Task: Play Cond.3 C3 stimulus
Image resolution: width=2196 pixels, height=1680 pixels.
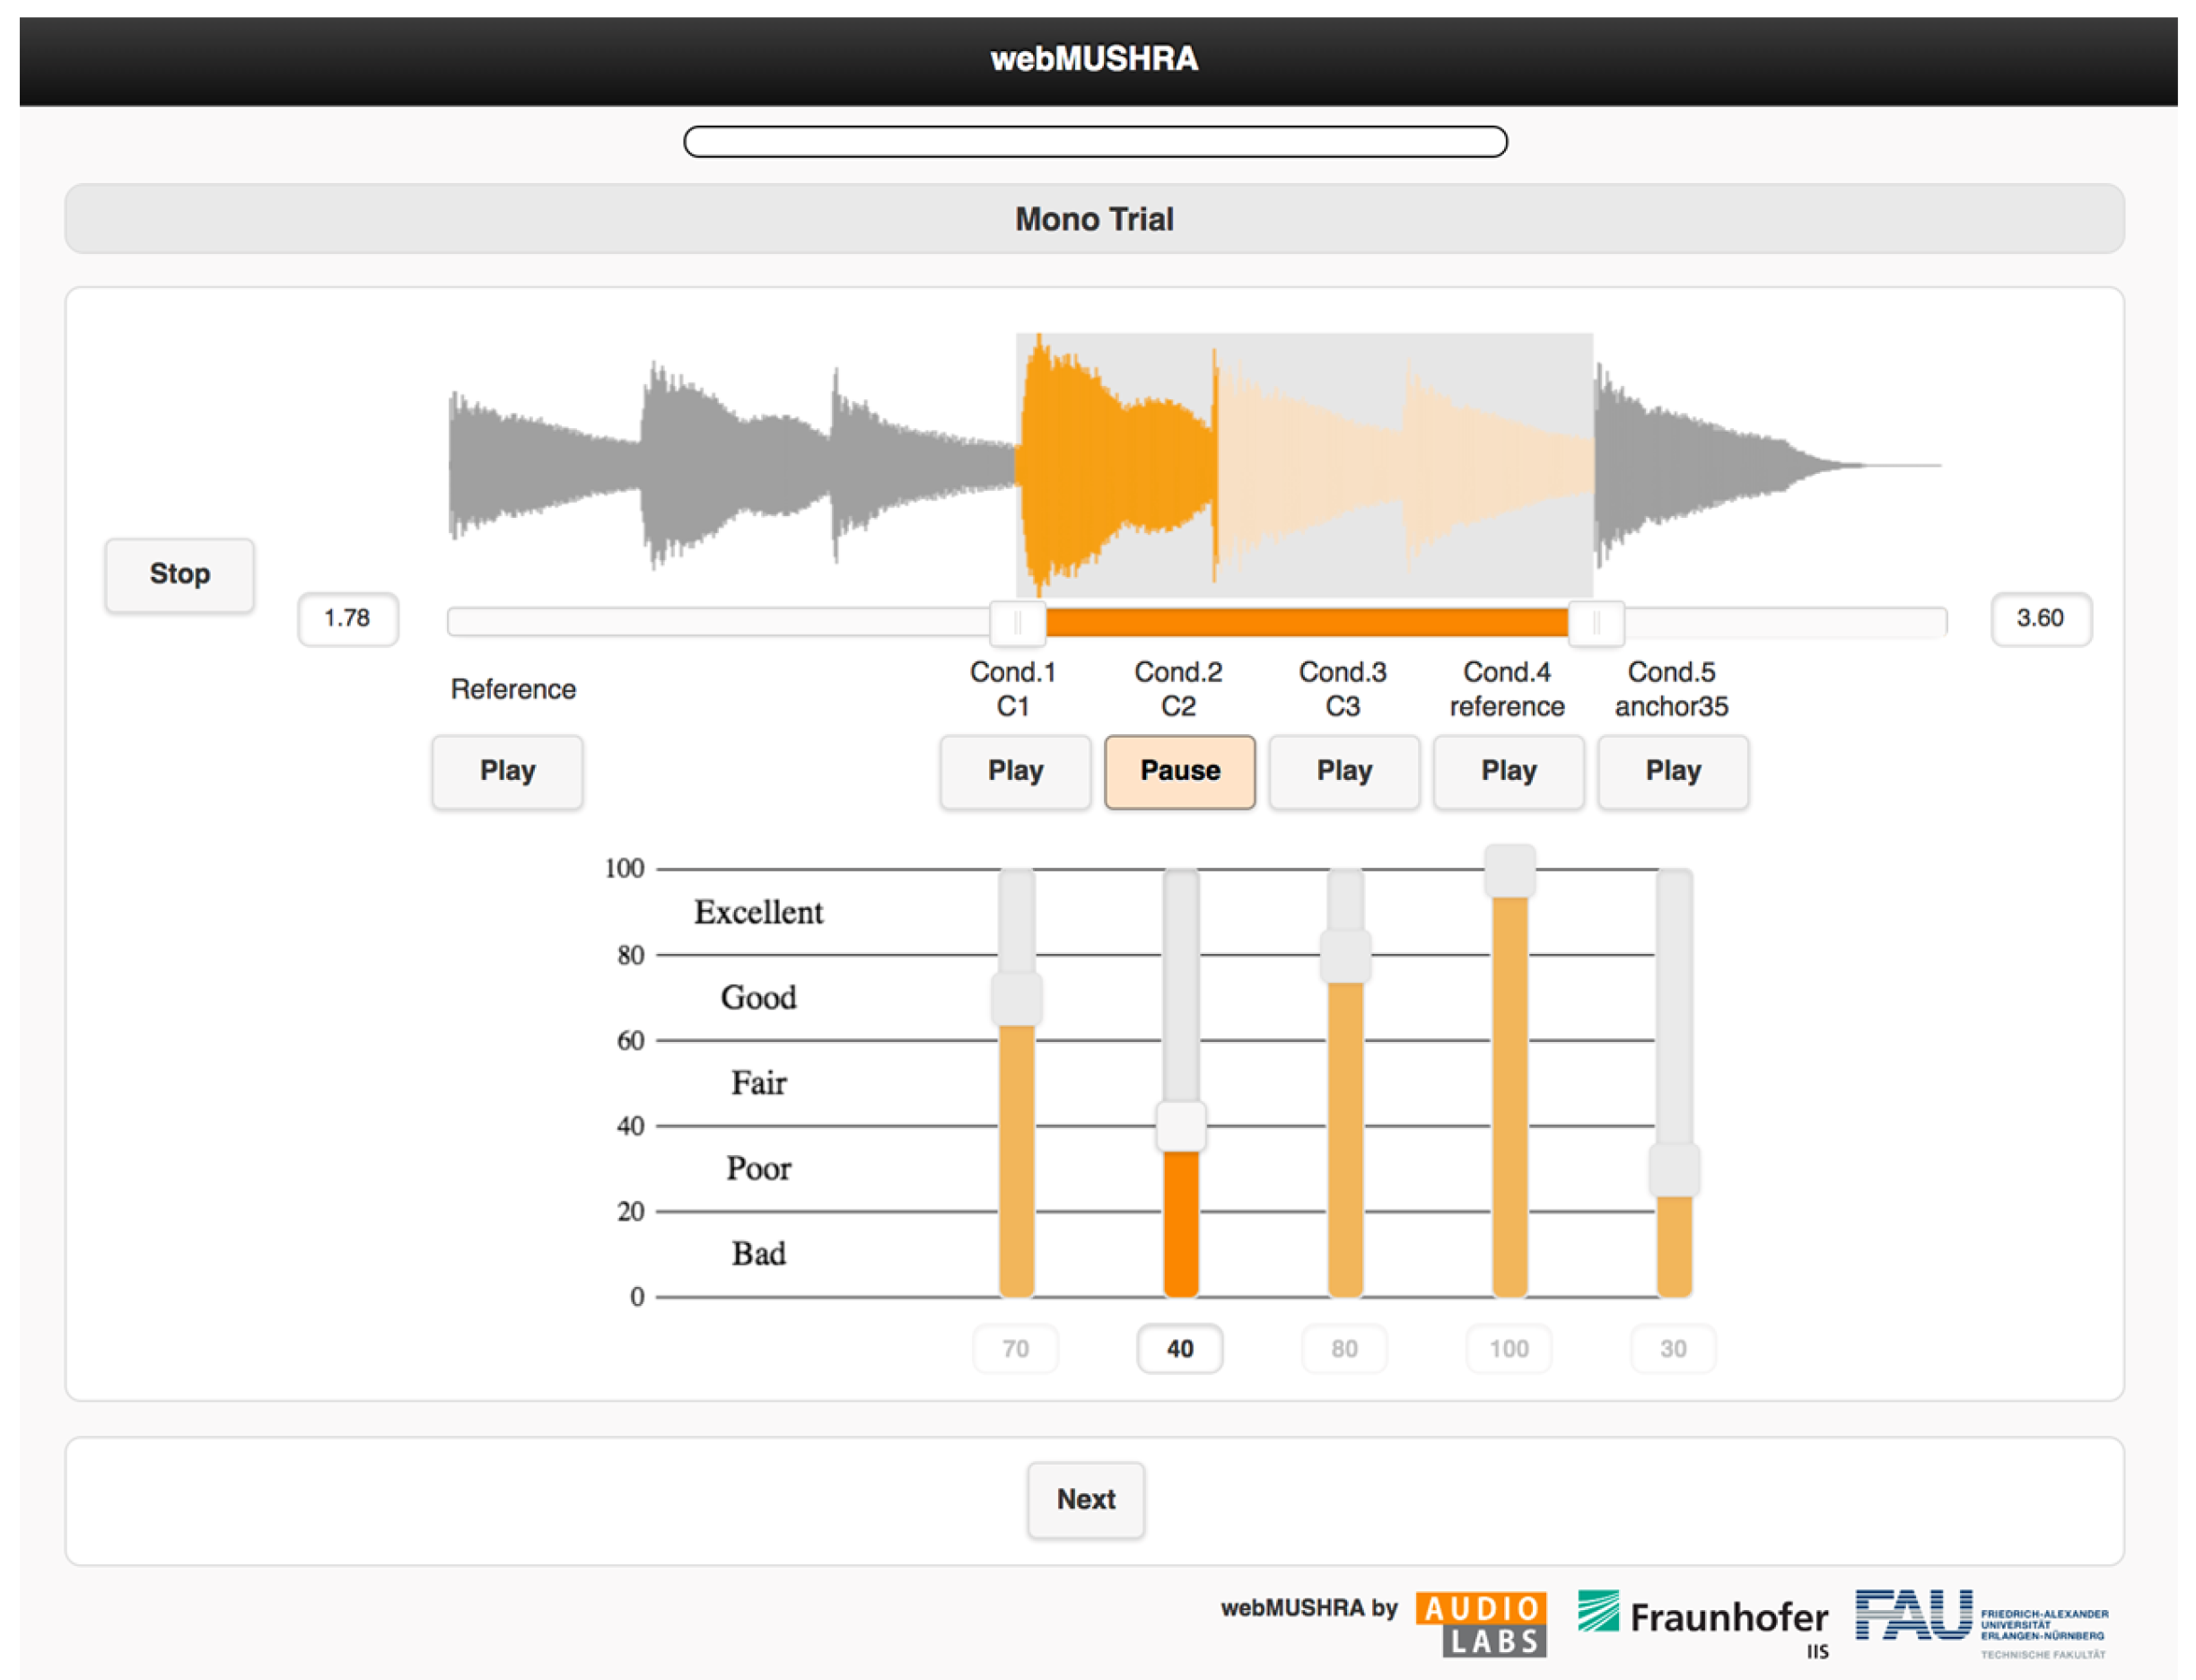Action: coord(1343,771)
